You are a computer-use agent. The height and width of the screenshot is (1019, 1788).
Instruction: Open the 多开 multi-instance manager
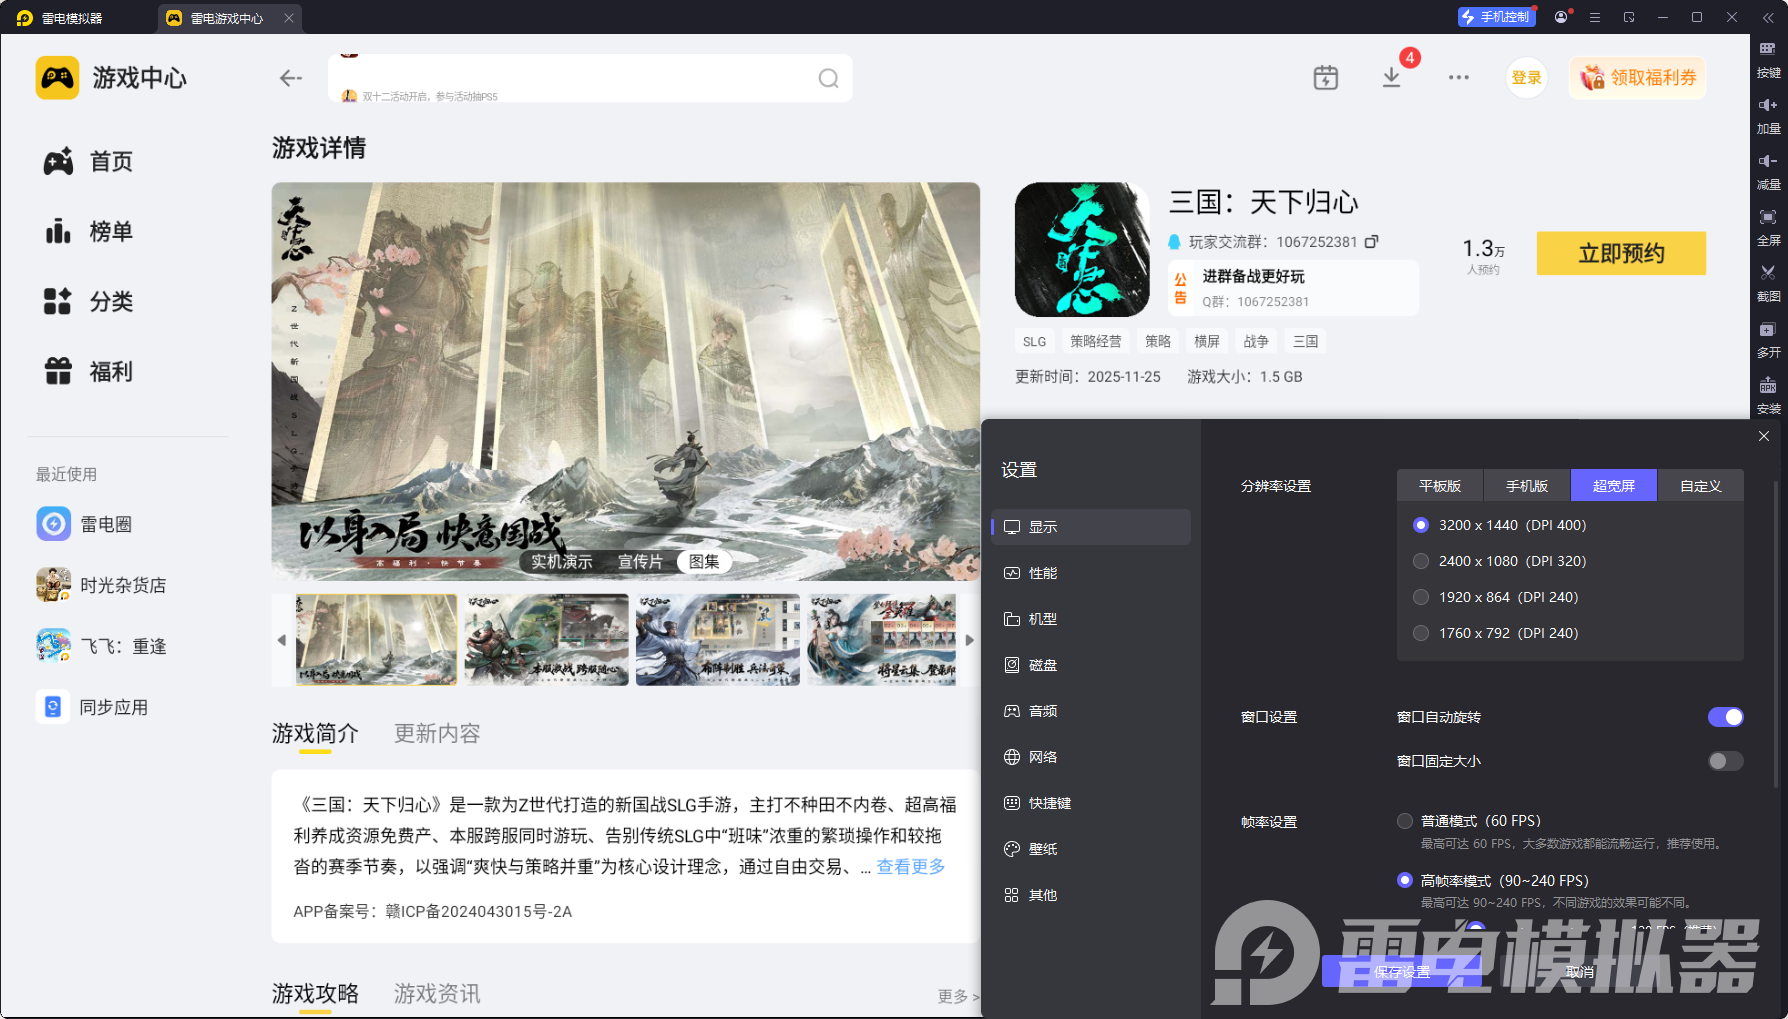tap(1768, 338)
